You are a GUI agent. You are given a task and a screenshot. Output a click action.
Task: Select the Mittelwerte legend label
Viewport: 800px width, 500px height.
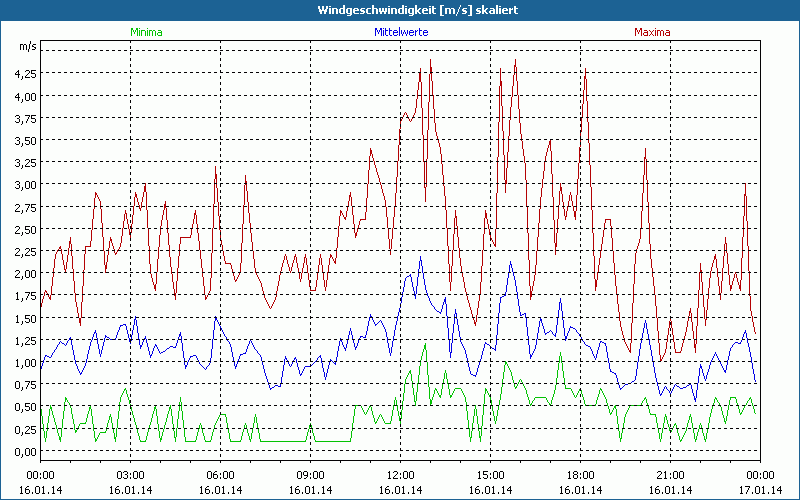pyautogui.click(x=400, y=32)
